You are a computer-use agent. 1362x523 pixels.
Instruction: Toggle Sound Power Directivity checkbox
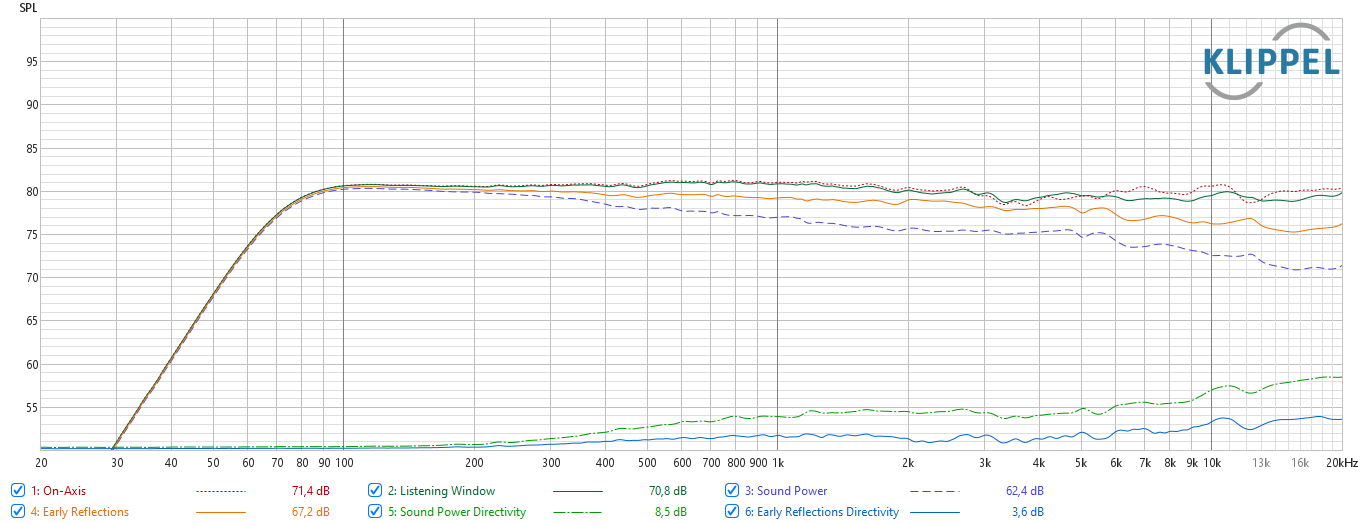375,512
